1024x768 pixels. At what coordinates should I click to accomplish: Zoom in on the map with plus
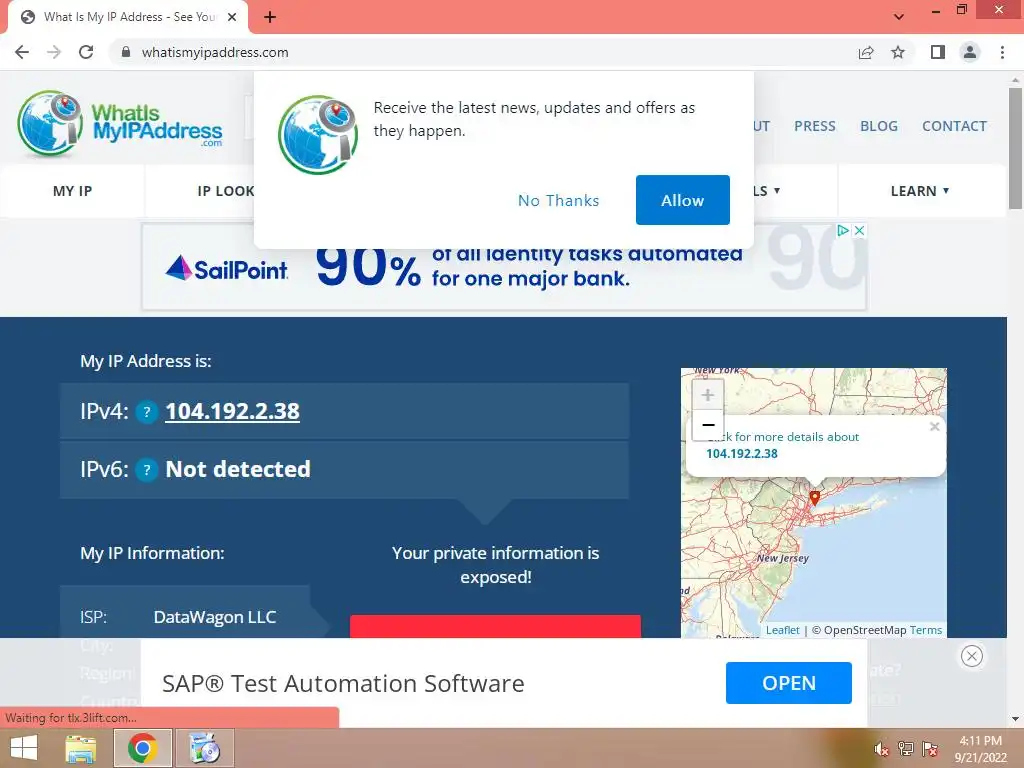(x=708, y=395)
